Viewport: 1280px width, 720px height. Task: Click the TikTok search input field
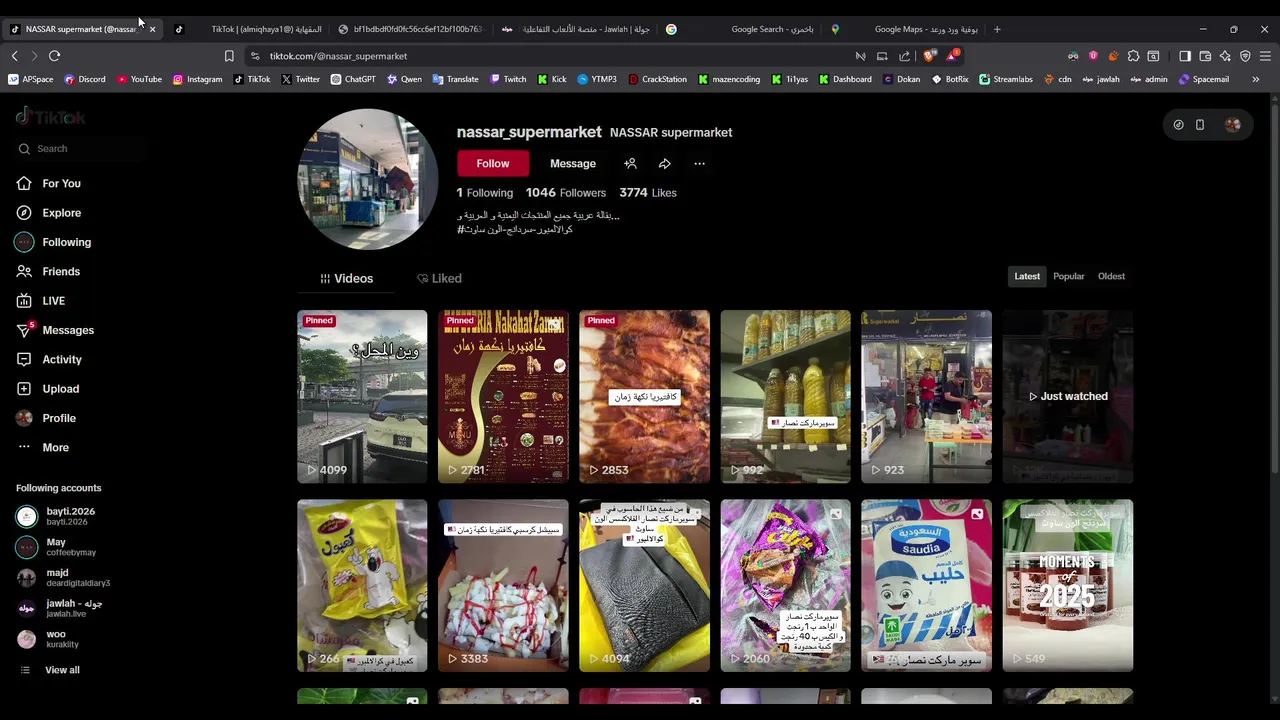(x=80, y=148)
